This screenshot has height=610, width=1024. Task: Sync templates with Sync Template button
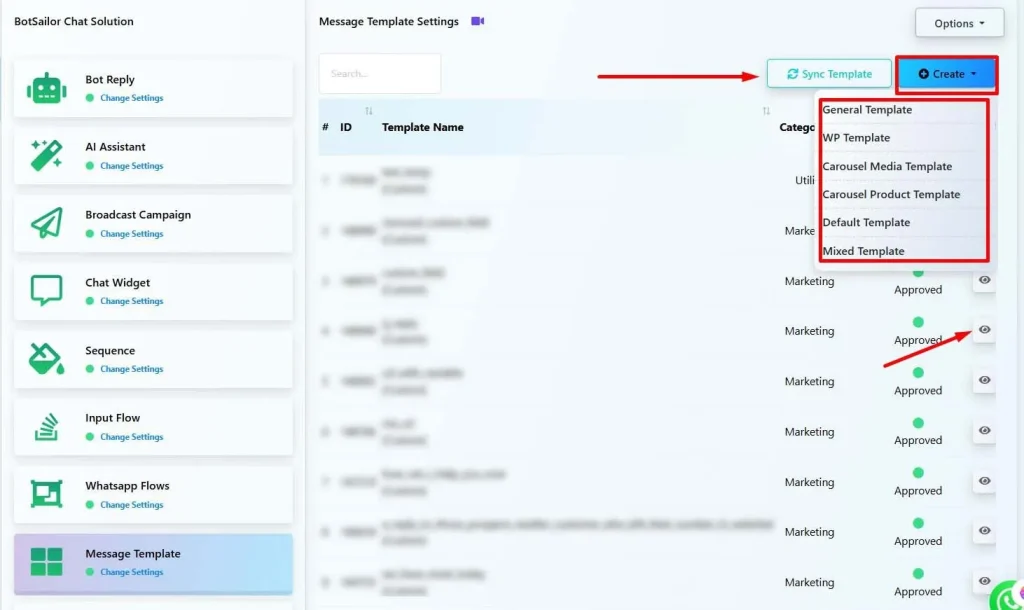pyautogui.click(x=829, y=74)
